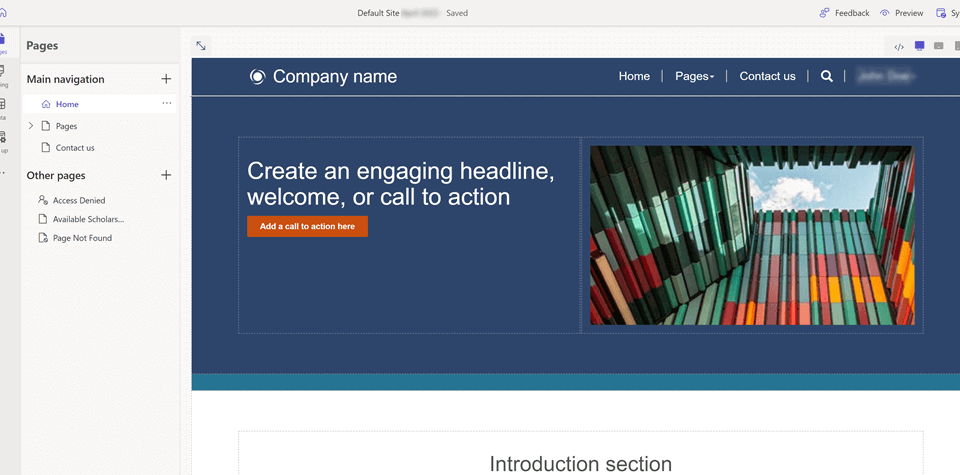Add a page to Main navigation
The image size is (960, 475).
pyautogui.click(x=166, y=79)
